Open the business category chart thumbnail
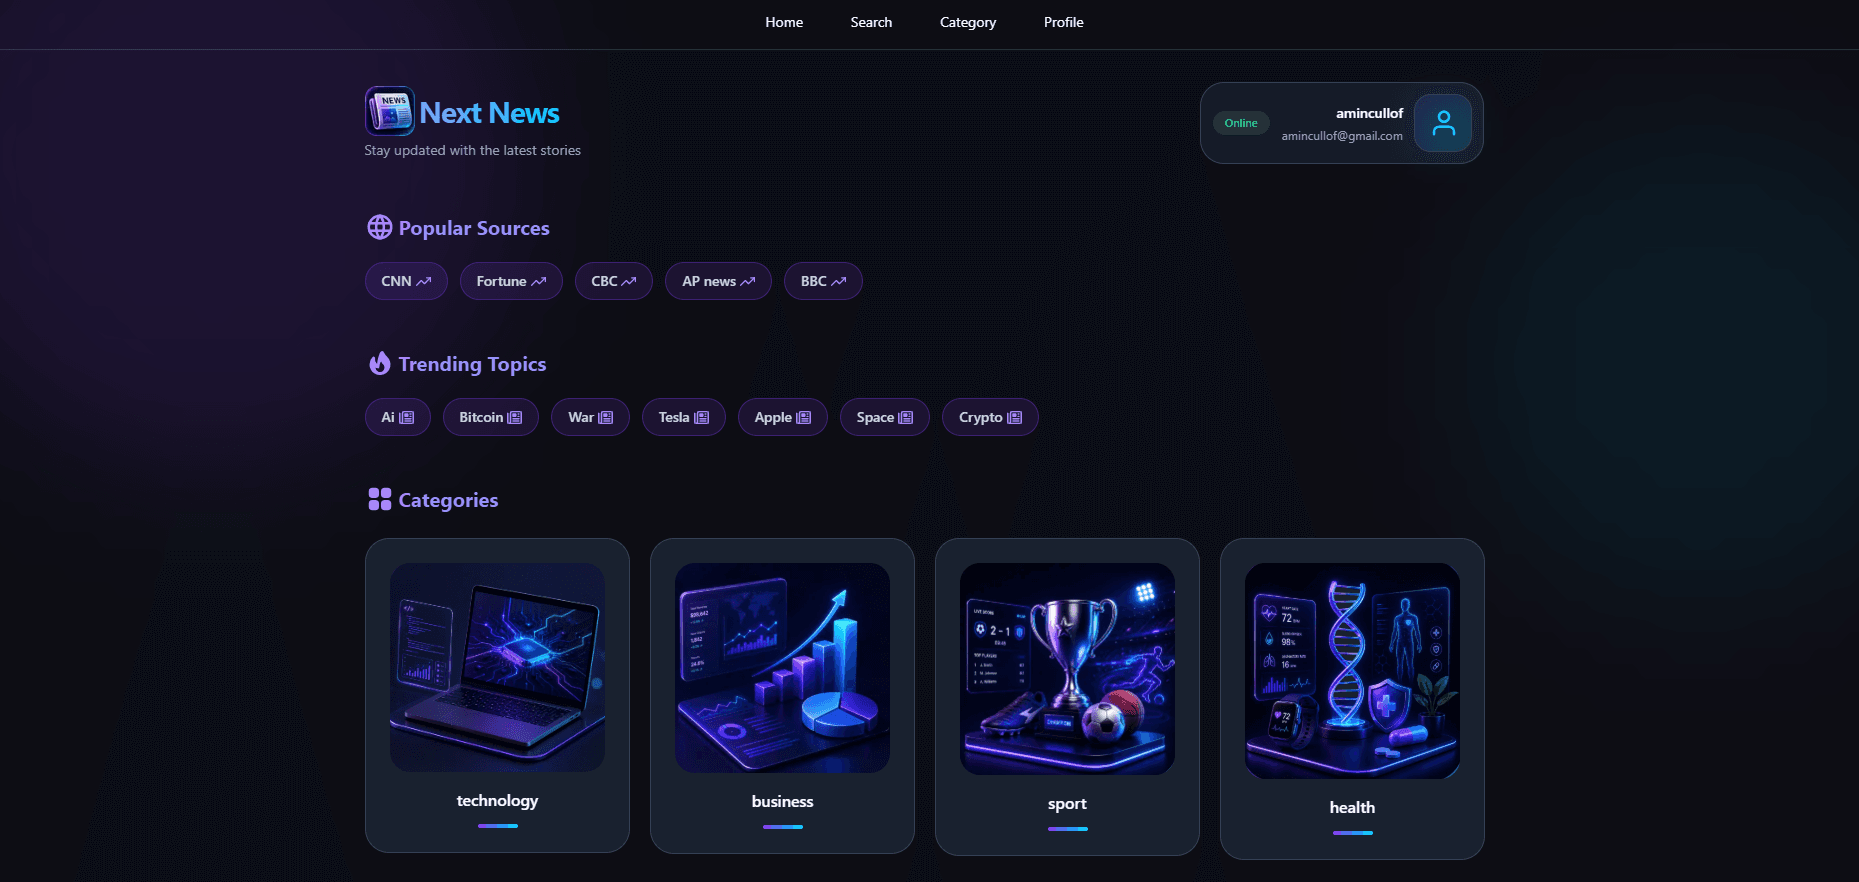Image resolution: width=1859 pixels, height=882 pixels. pyautogui.click(x=782, y=667)
